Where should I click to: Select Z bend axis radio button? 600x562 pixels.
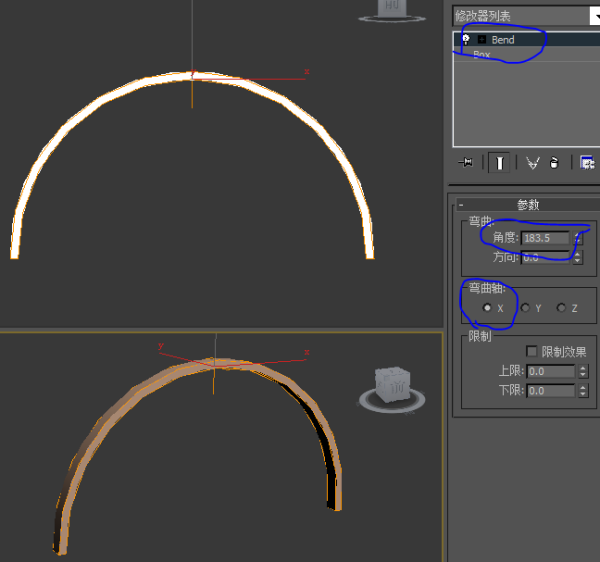(561, 308)
